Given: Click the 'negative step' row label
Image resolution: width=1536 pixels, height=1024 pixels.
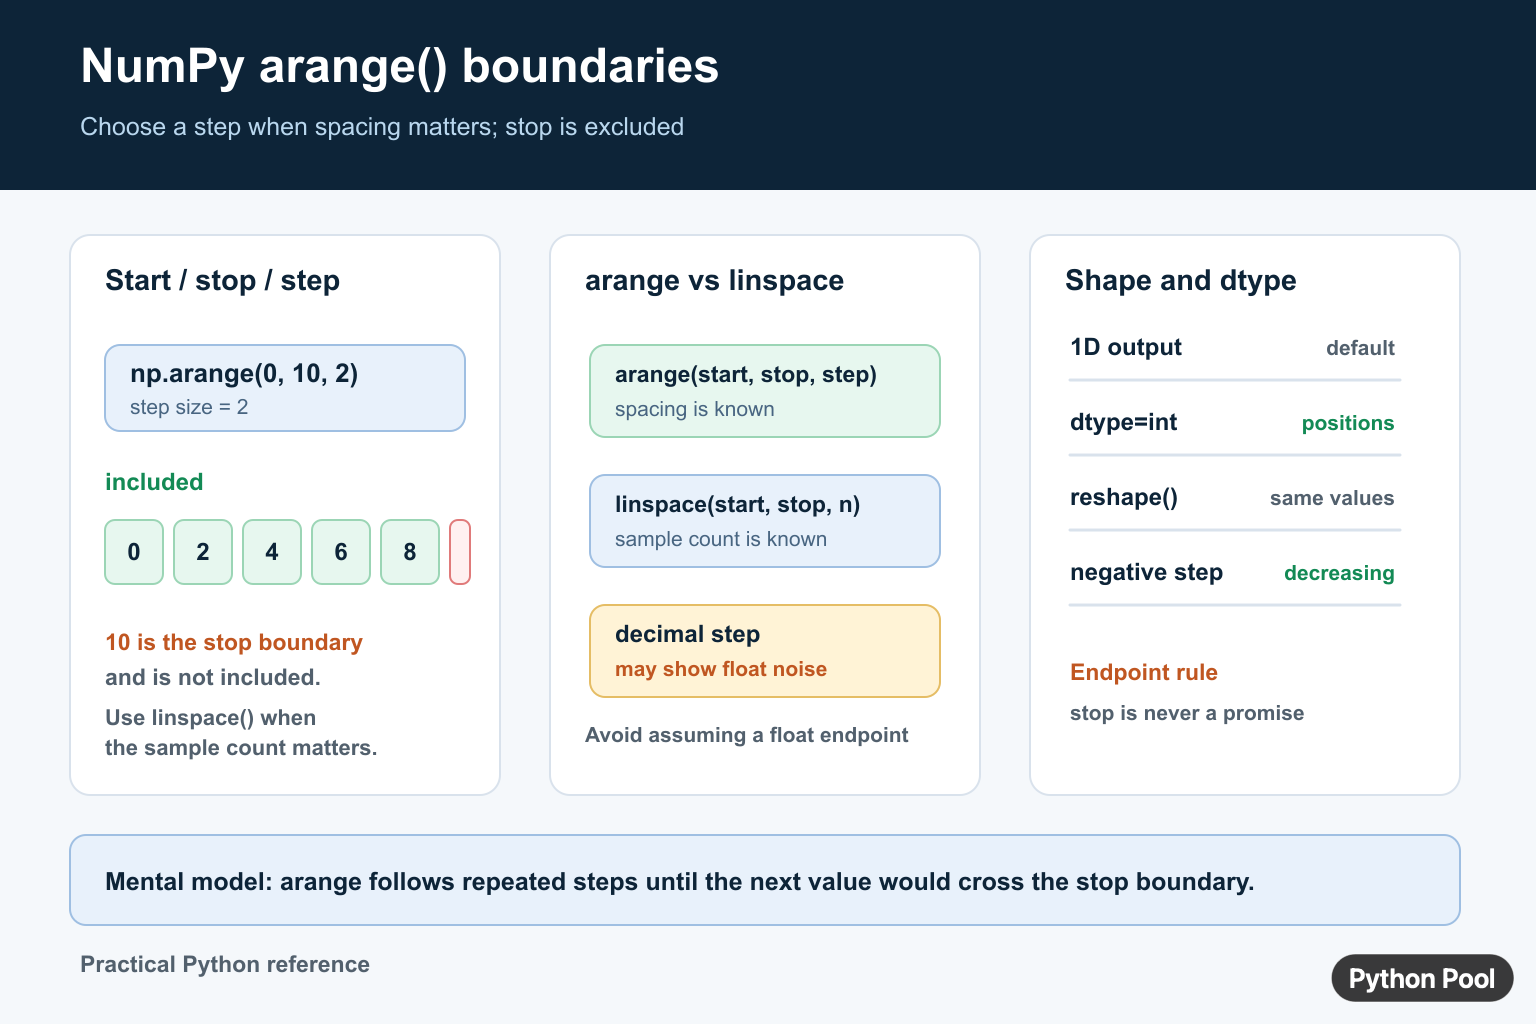Looking at the screenshot, I should click(1147, 572).
